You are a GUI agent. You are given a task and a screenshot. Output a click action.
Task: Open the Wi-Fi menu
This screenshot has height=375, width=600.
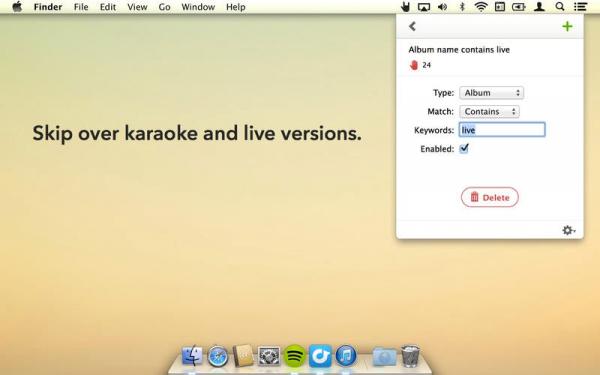point(481,7)
